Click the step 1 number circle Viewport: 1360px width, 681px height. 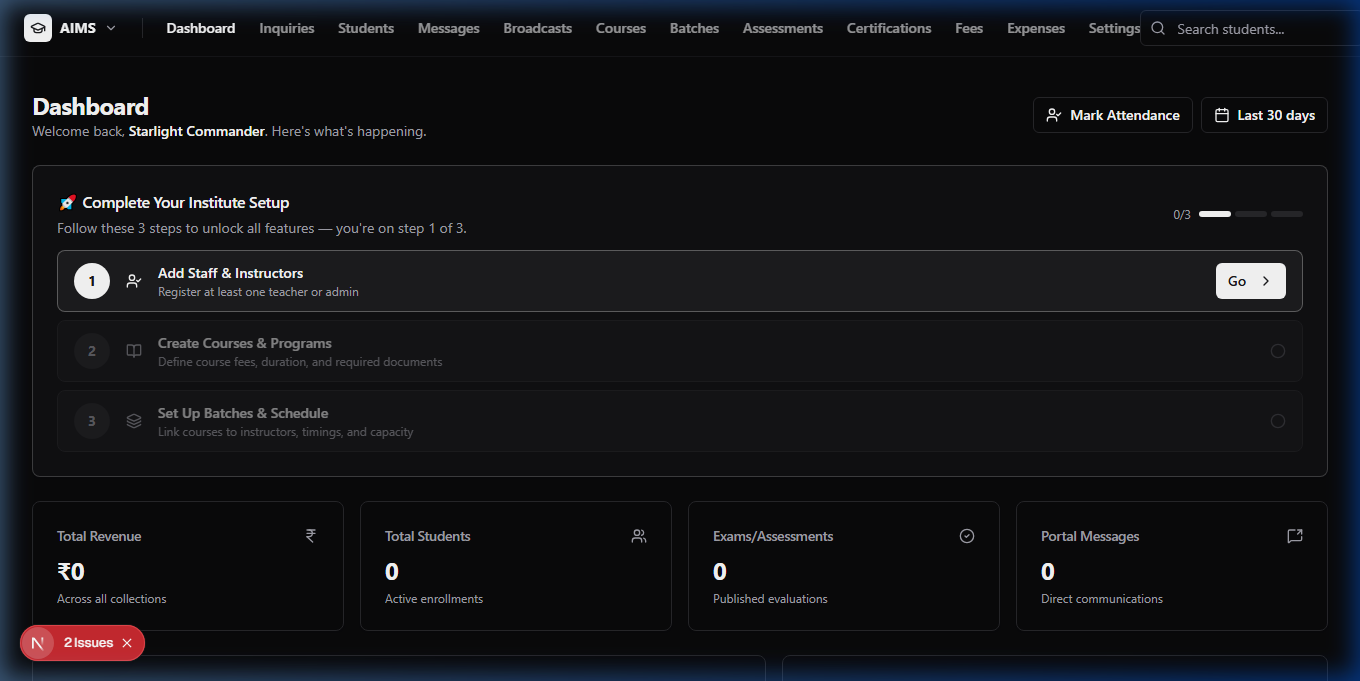click(92, 281)
